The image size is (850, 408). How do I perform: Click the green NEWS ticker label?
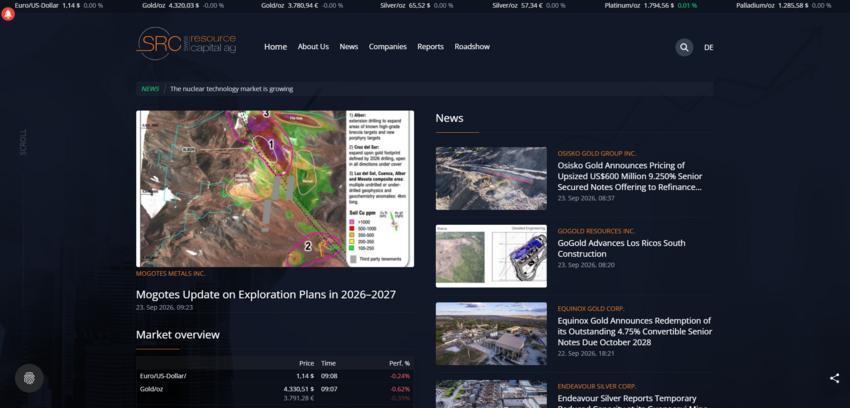click(150, 89)
